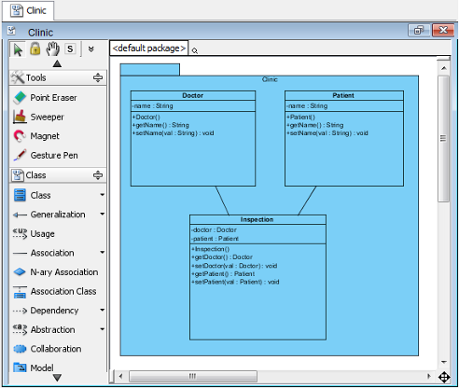
Task: Select the Patient name : String attribute
Action: coord(307,106)
